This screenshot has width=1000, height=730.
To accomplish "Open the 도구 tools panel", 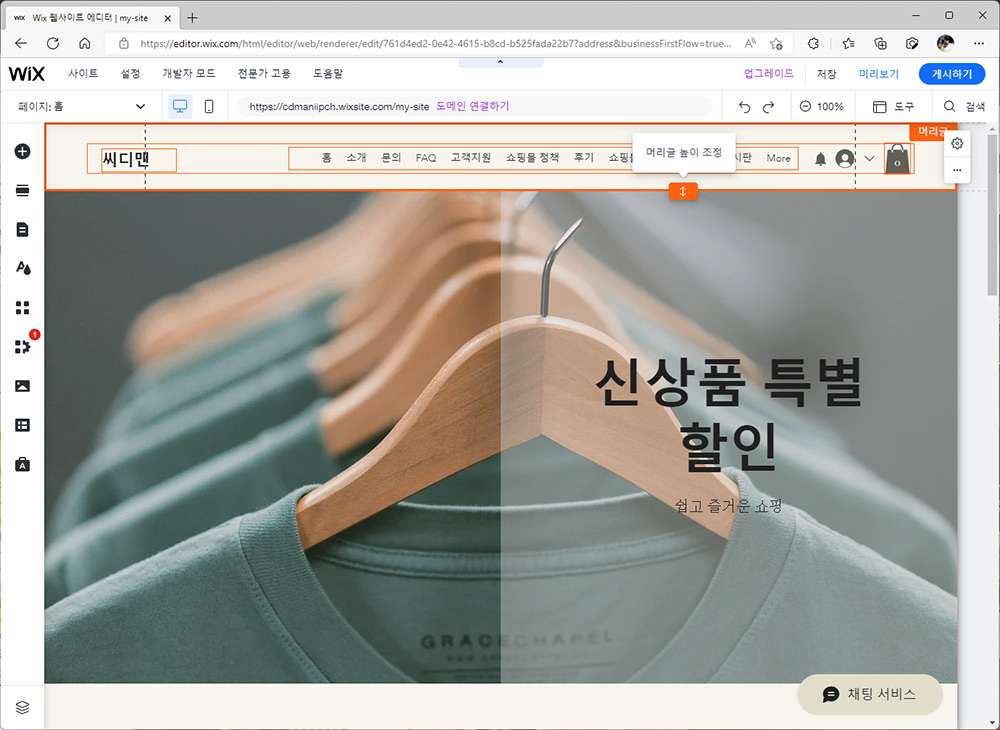I will [x=893, y=106].
